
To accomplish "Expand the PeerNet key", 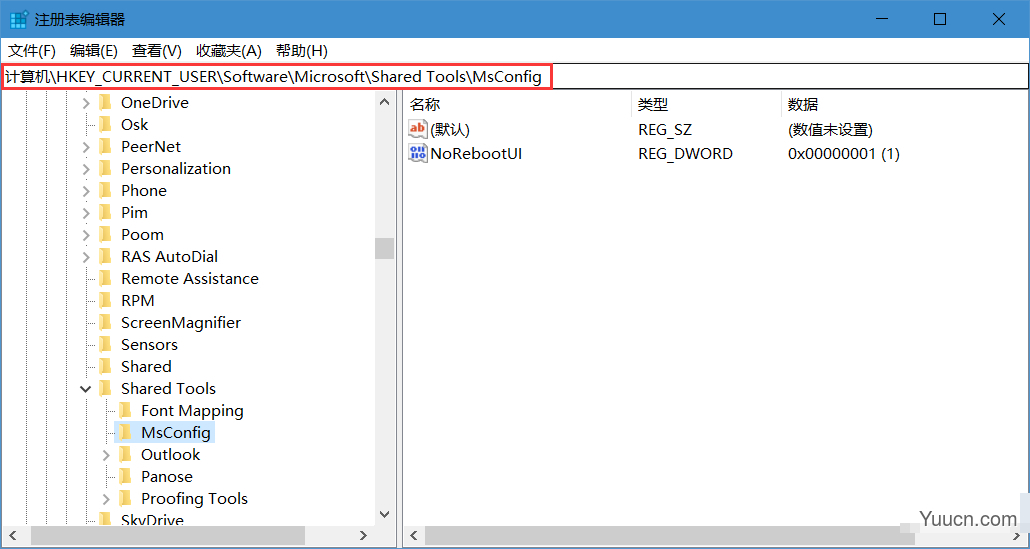I will [x=86, y=147].
